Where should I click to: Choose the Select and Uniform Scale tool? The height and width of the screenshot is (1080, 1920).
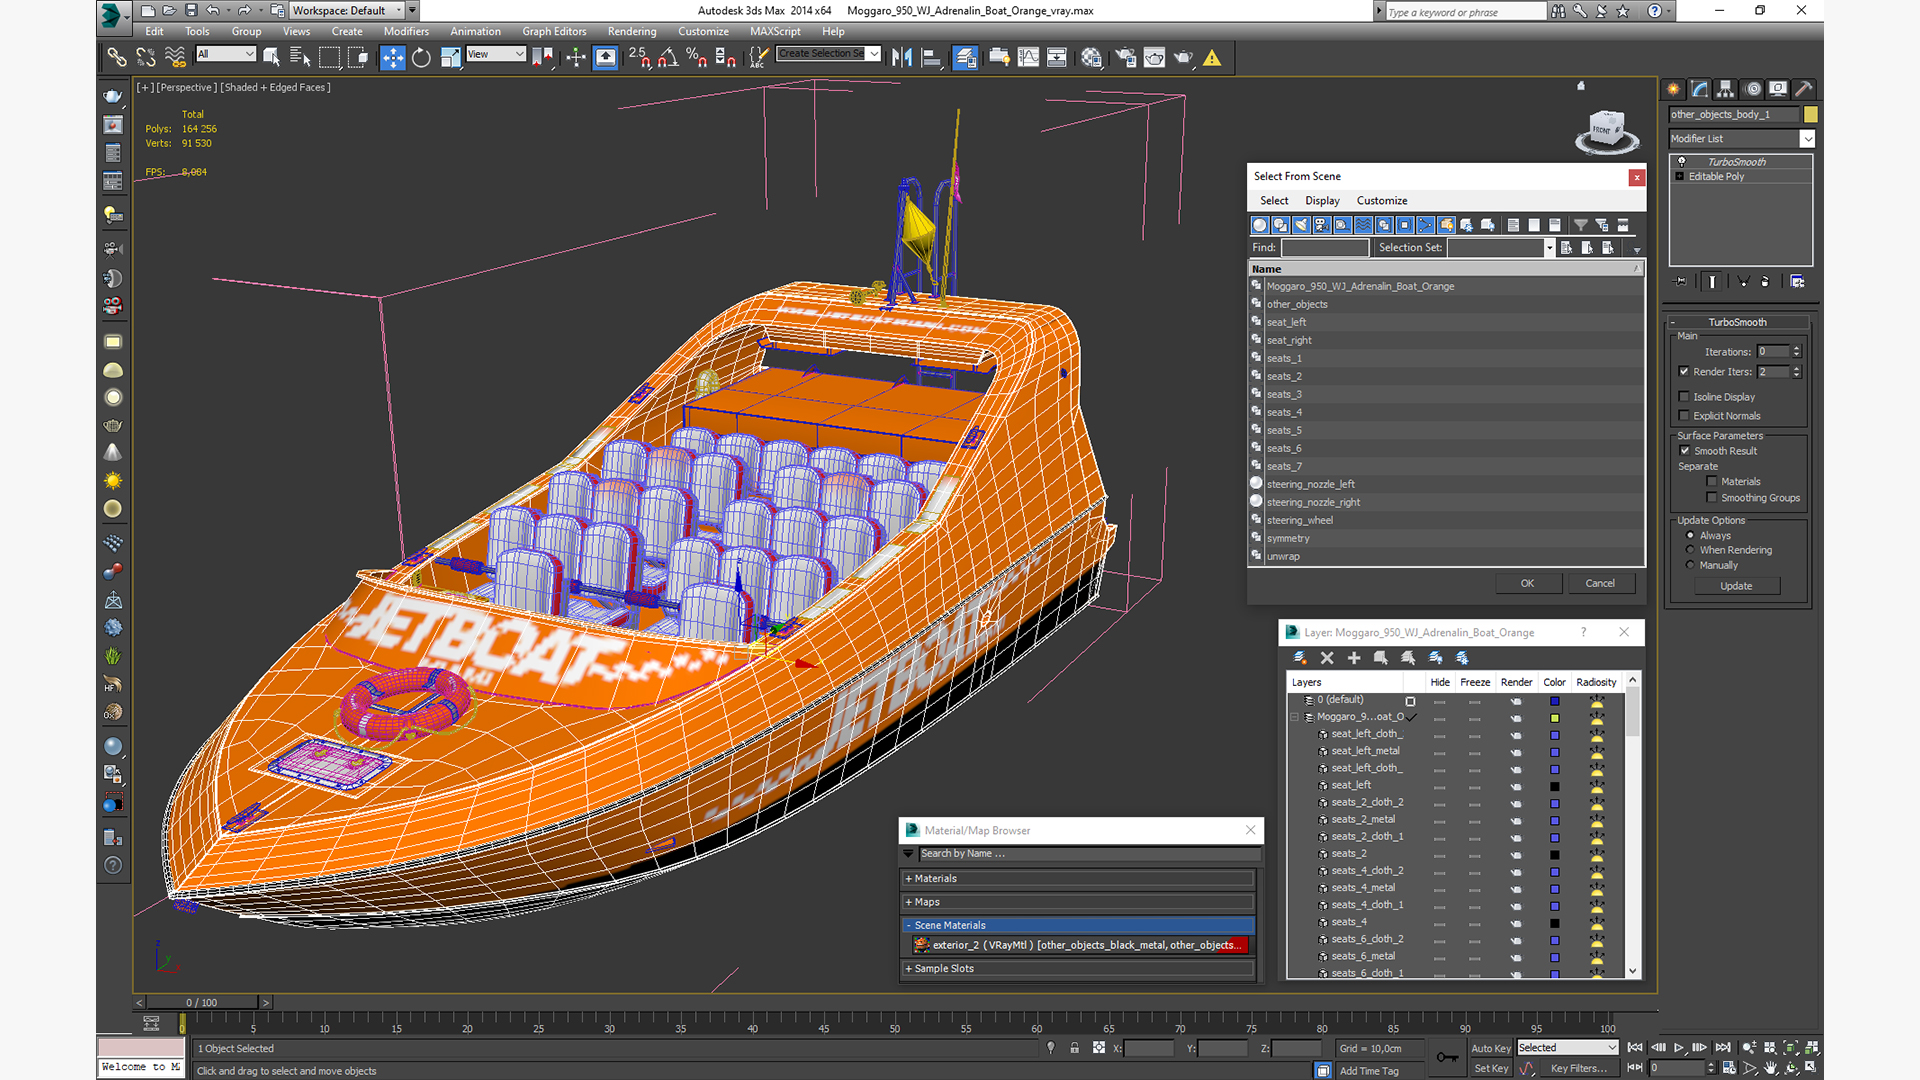point(450,58)
